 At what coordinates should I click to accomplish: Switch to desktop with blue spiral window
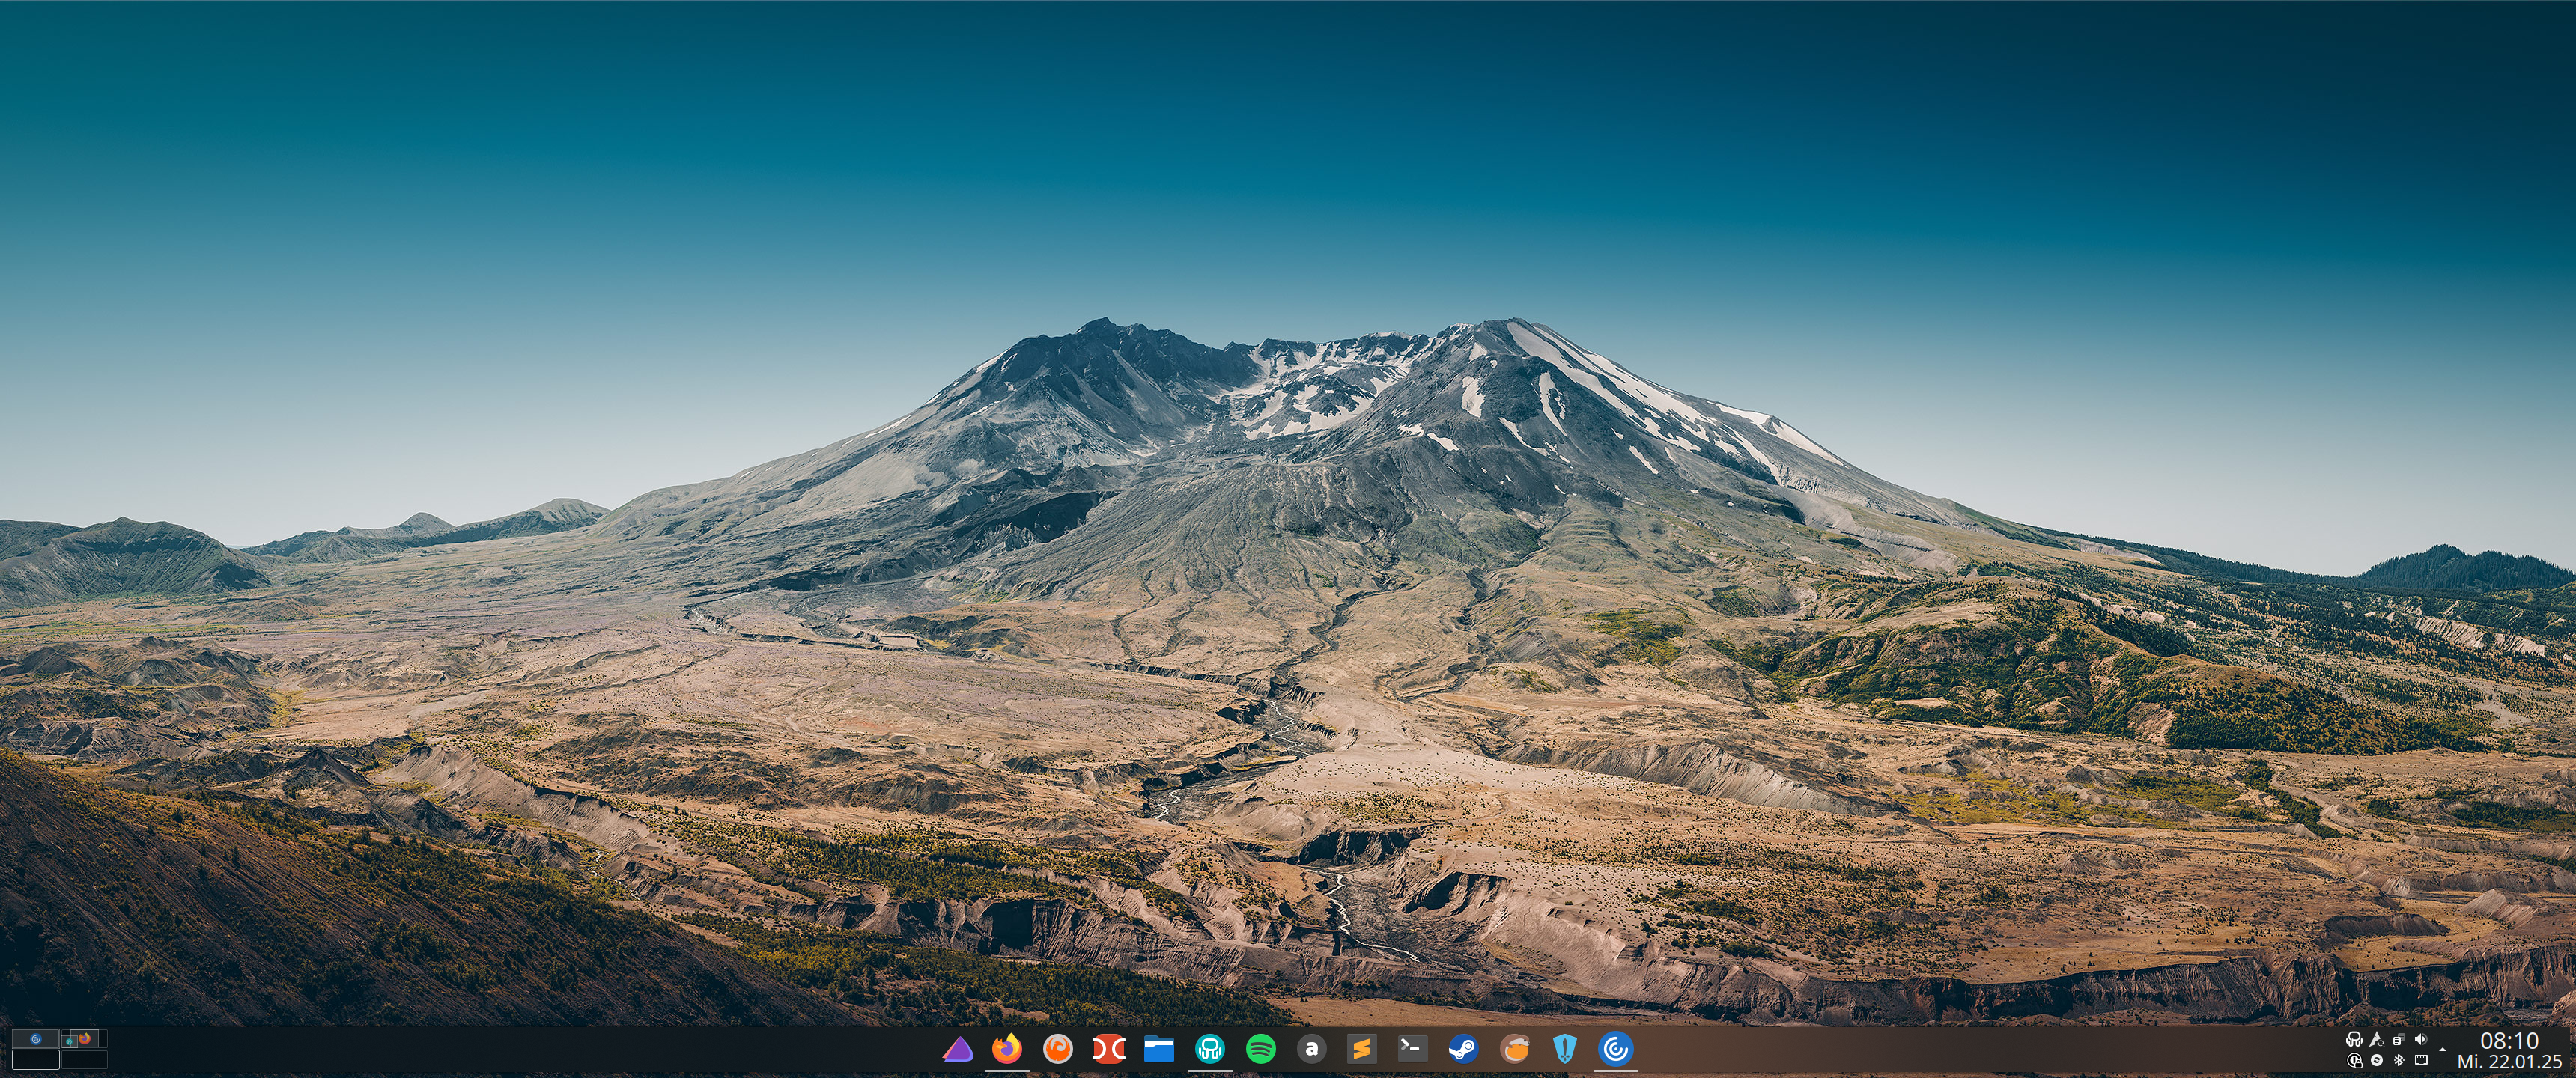pos(36,1039)
